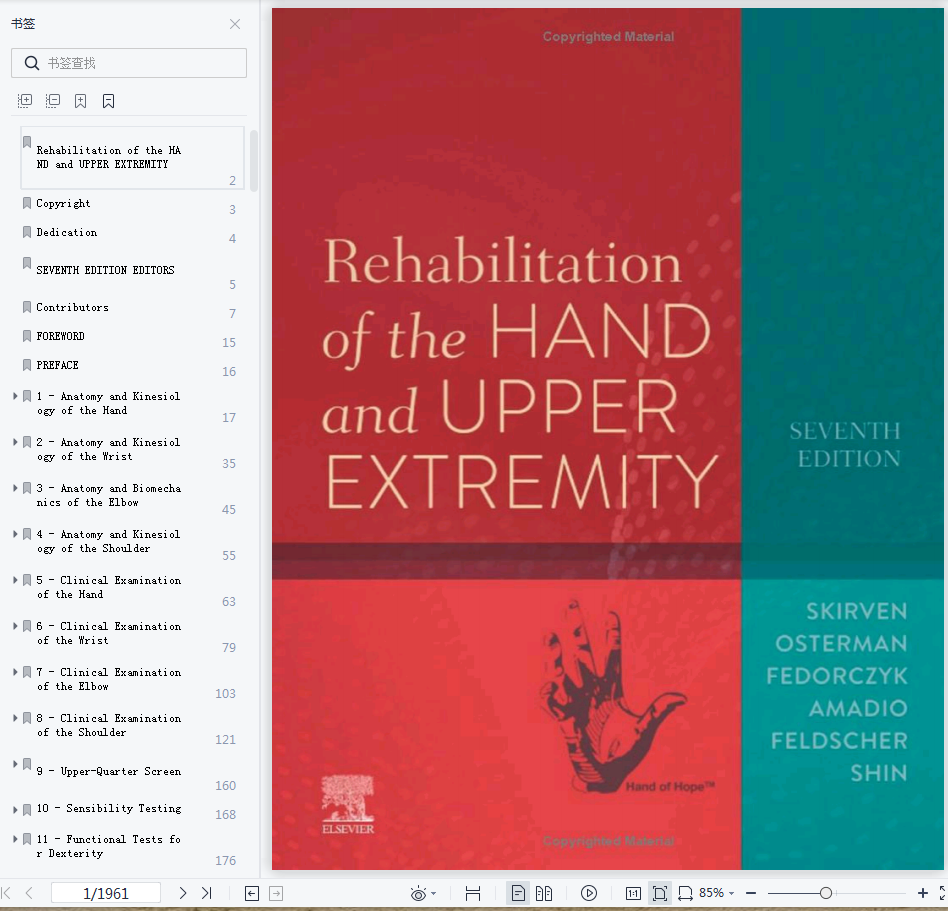Image resolution: width=948 pixels, height=911 pixels.
Task: Select actual size 1:1 view
Action: (633, 893)
